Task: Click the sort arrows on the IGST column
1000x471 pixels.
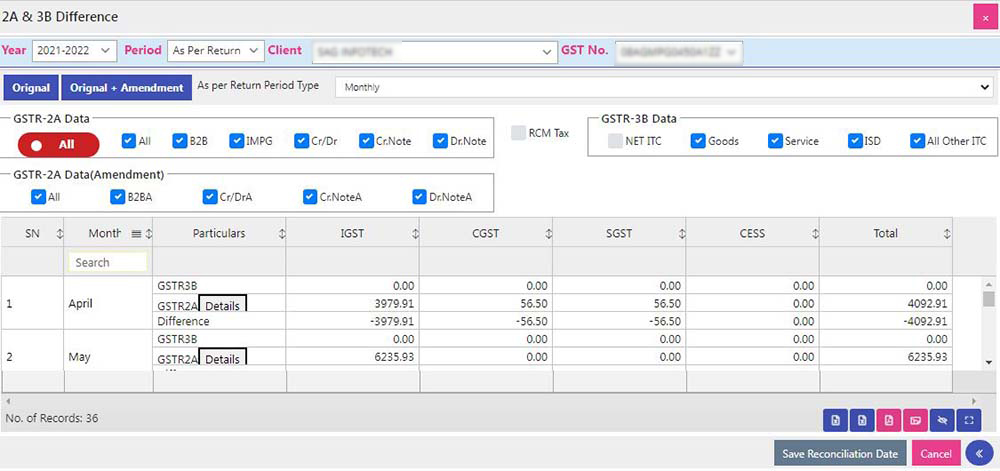Action: point(413,234)
